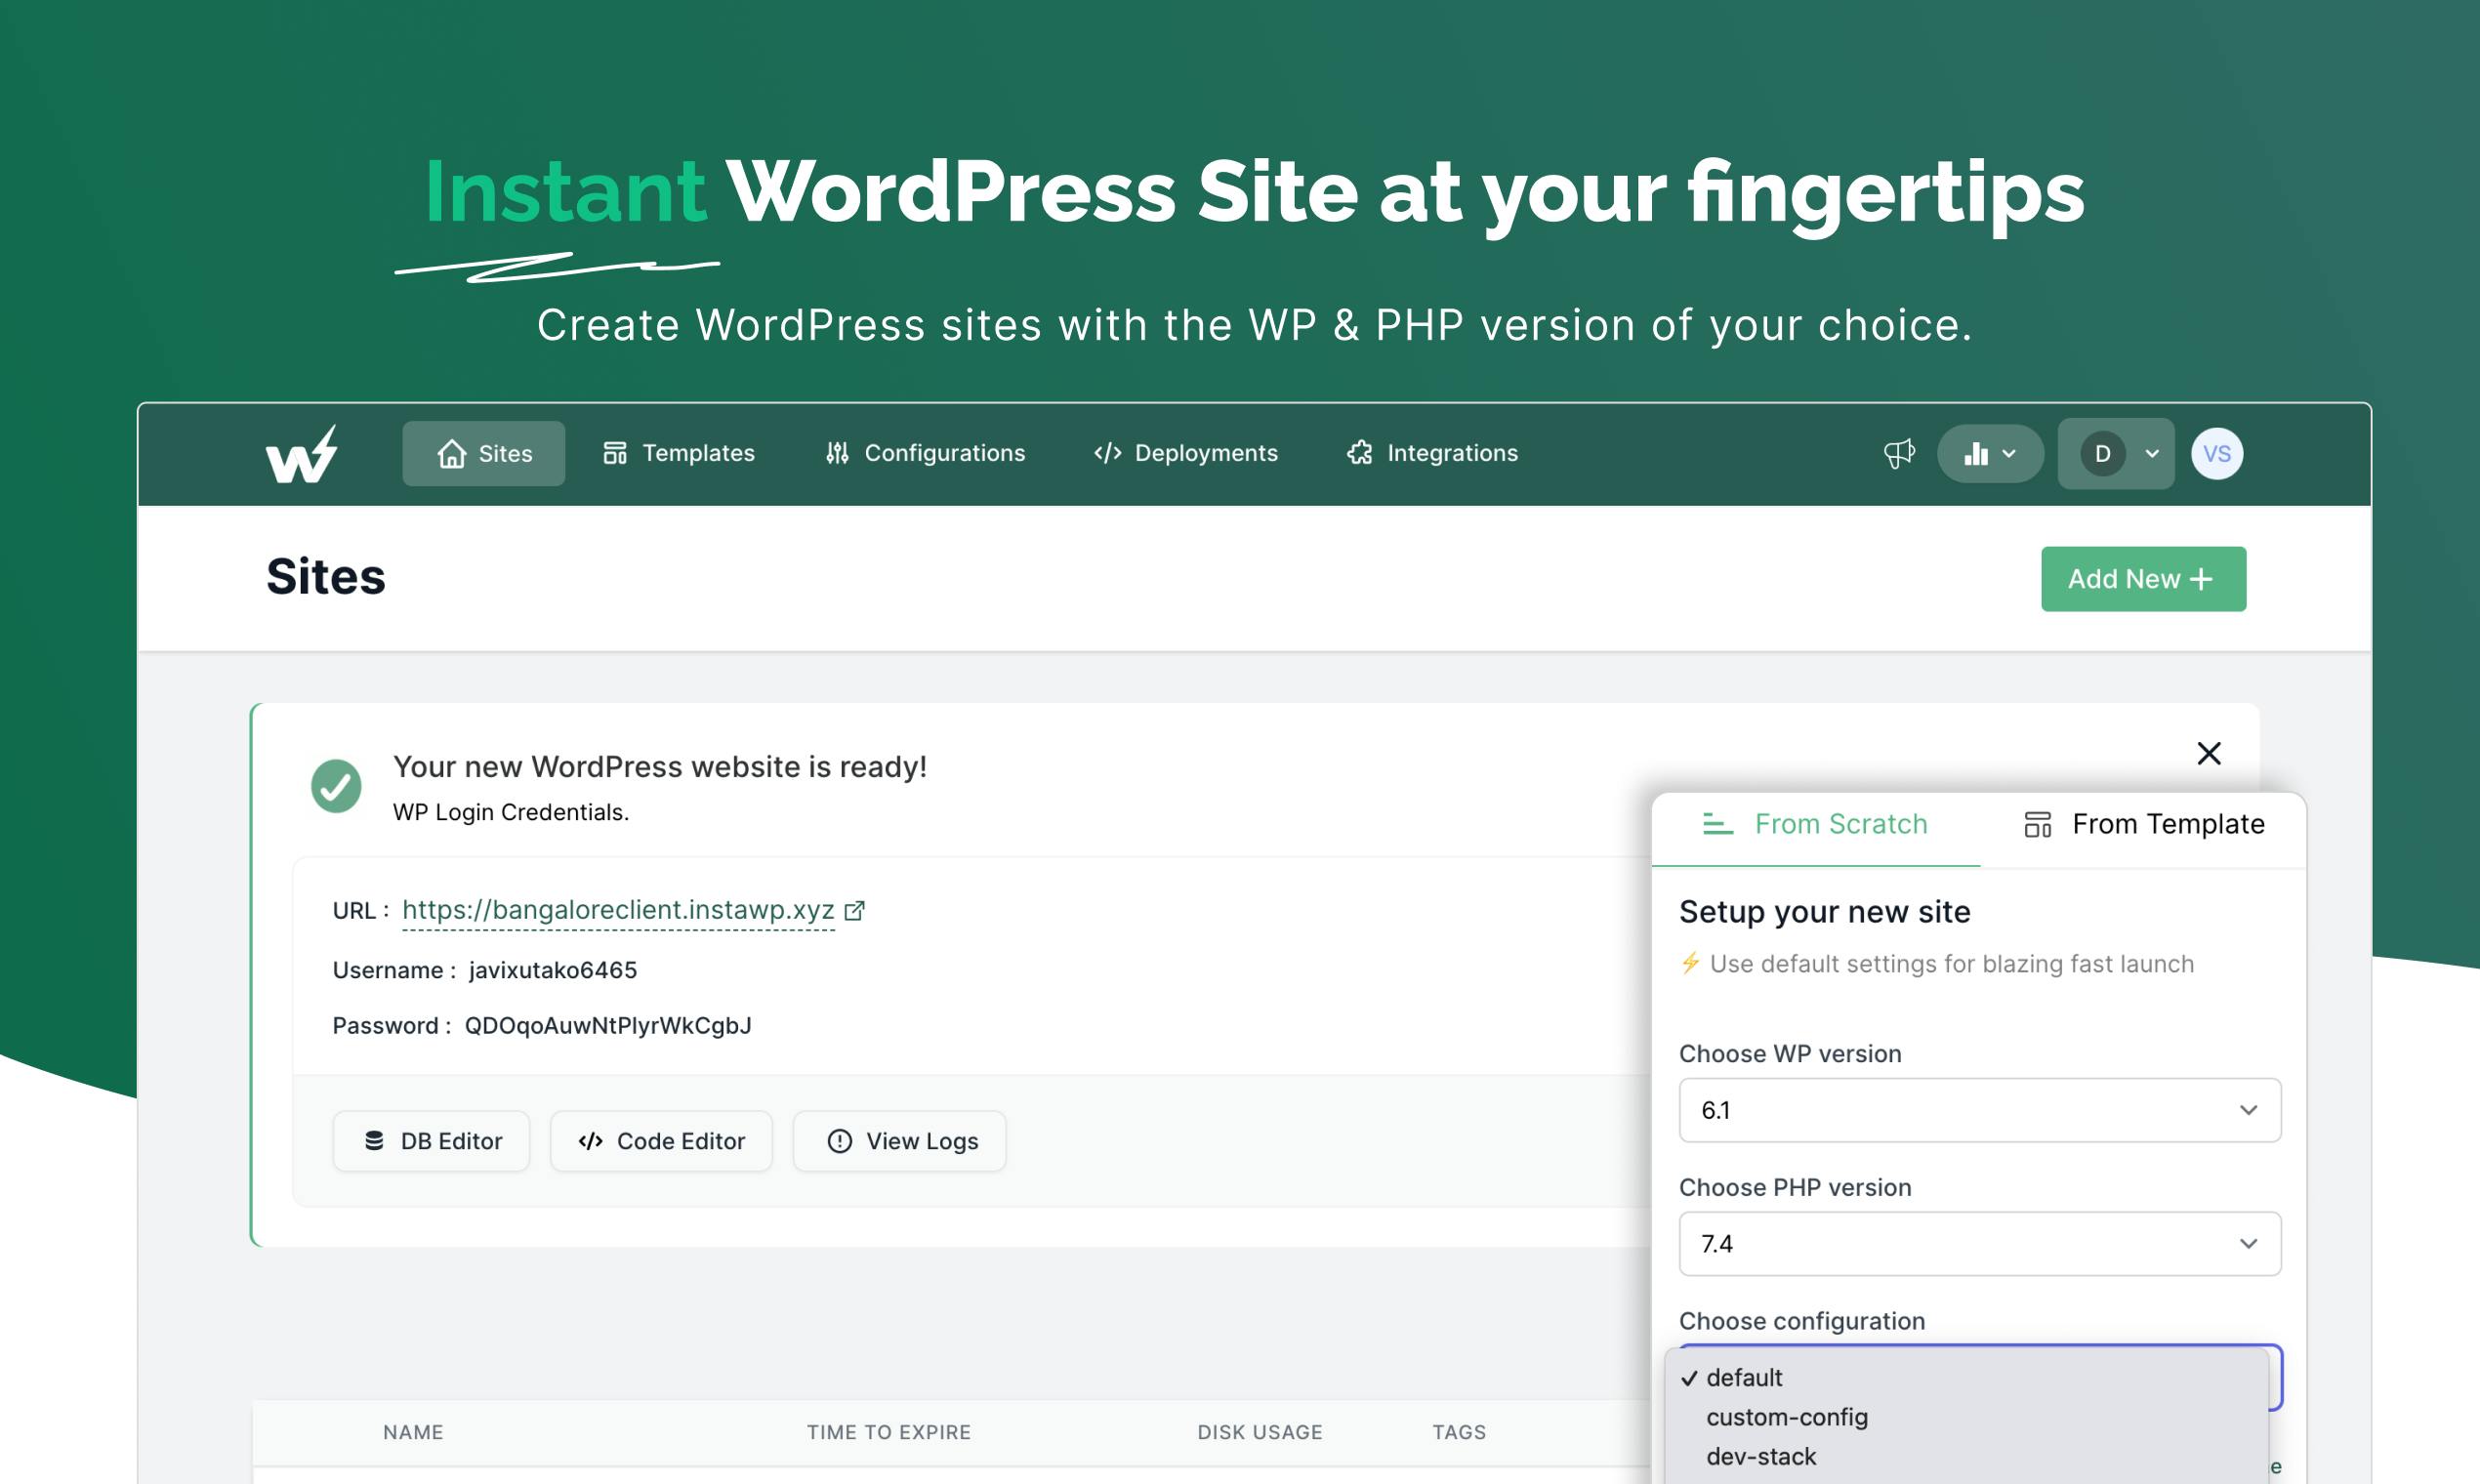
Task: Click the username javixutako6465 text
Action: coord(553,971)
